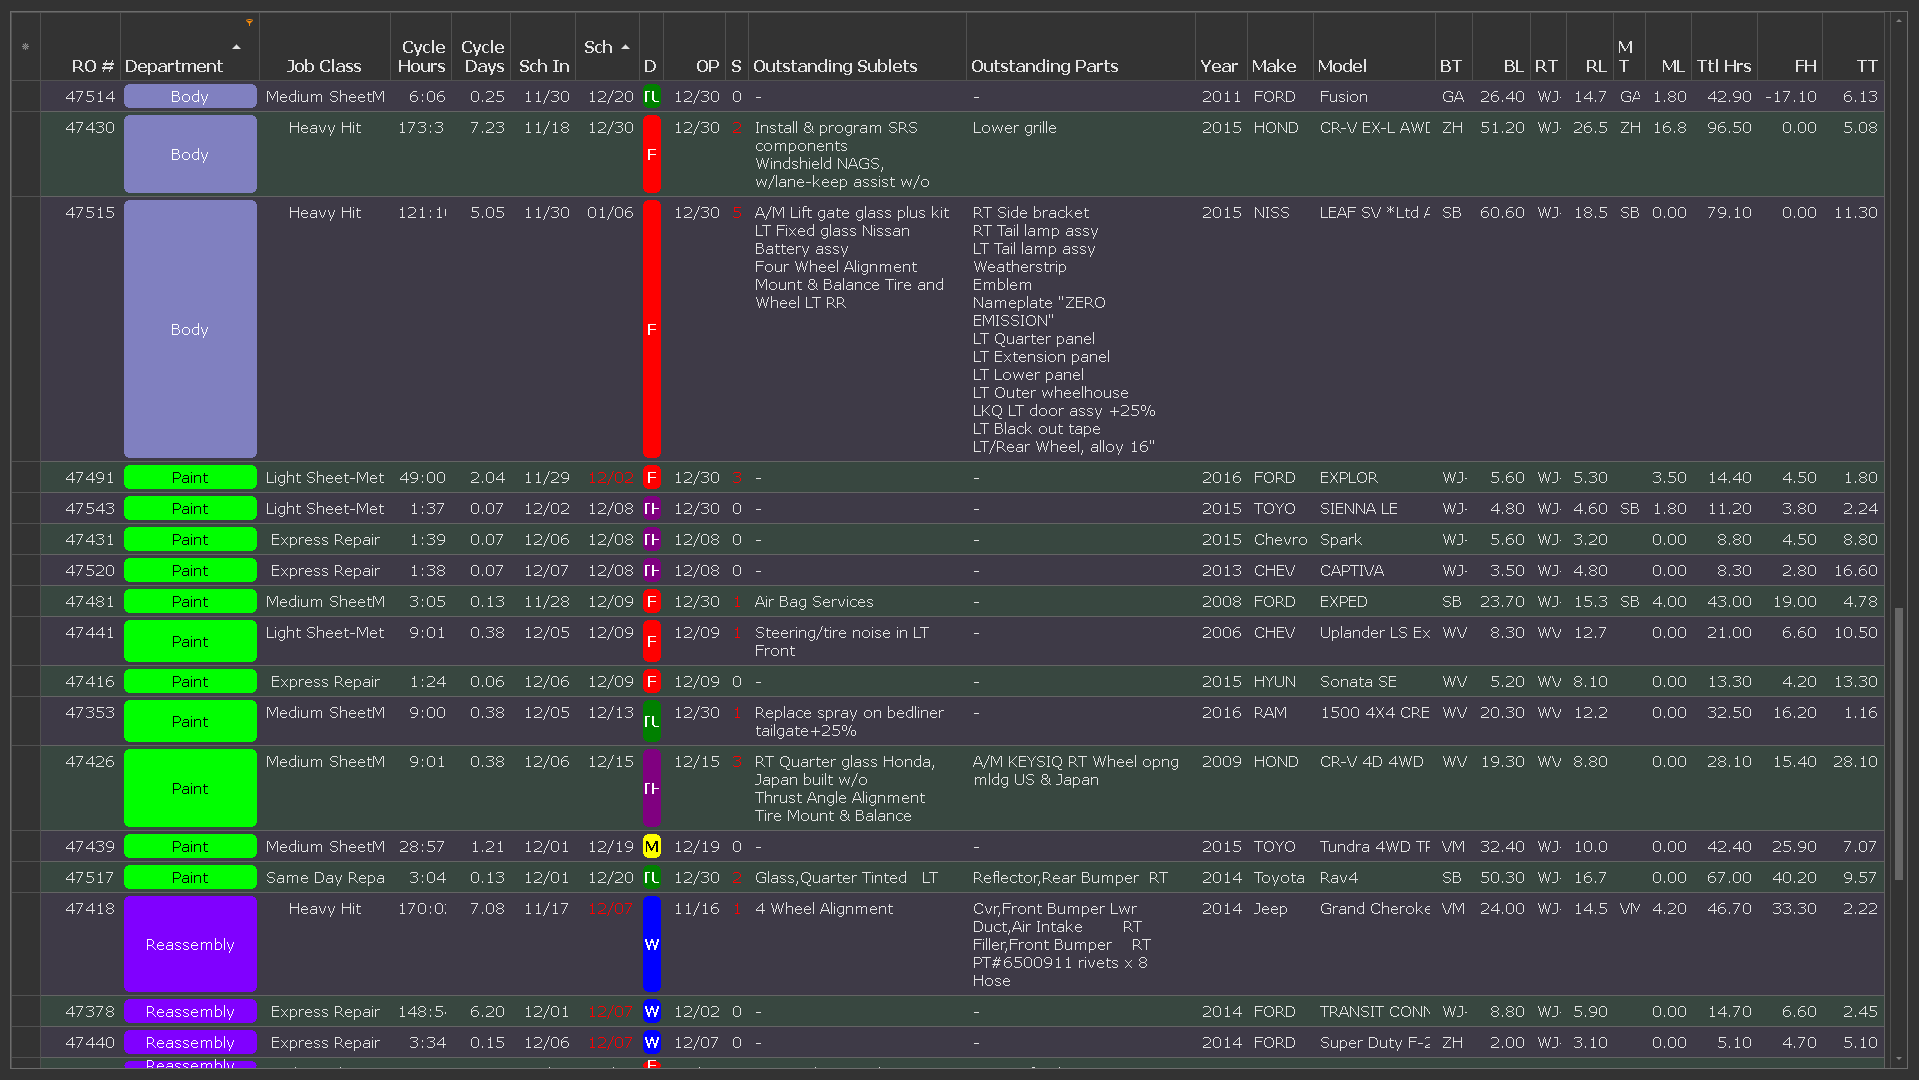Click the TT column header
Viewport: 1919px width, 1080px height.
coord(1853,47)
